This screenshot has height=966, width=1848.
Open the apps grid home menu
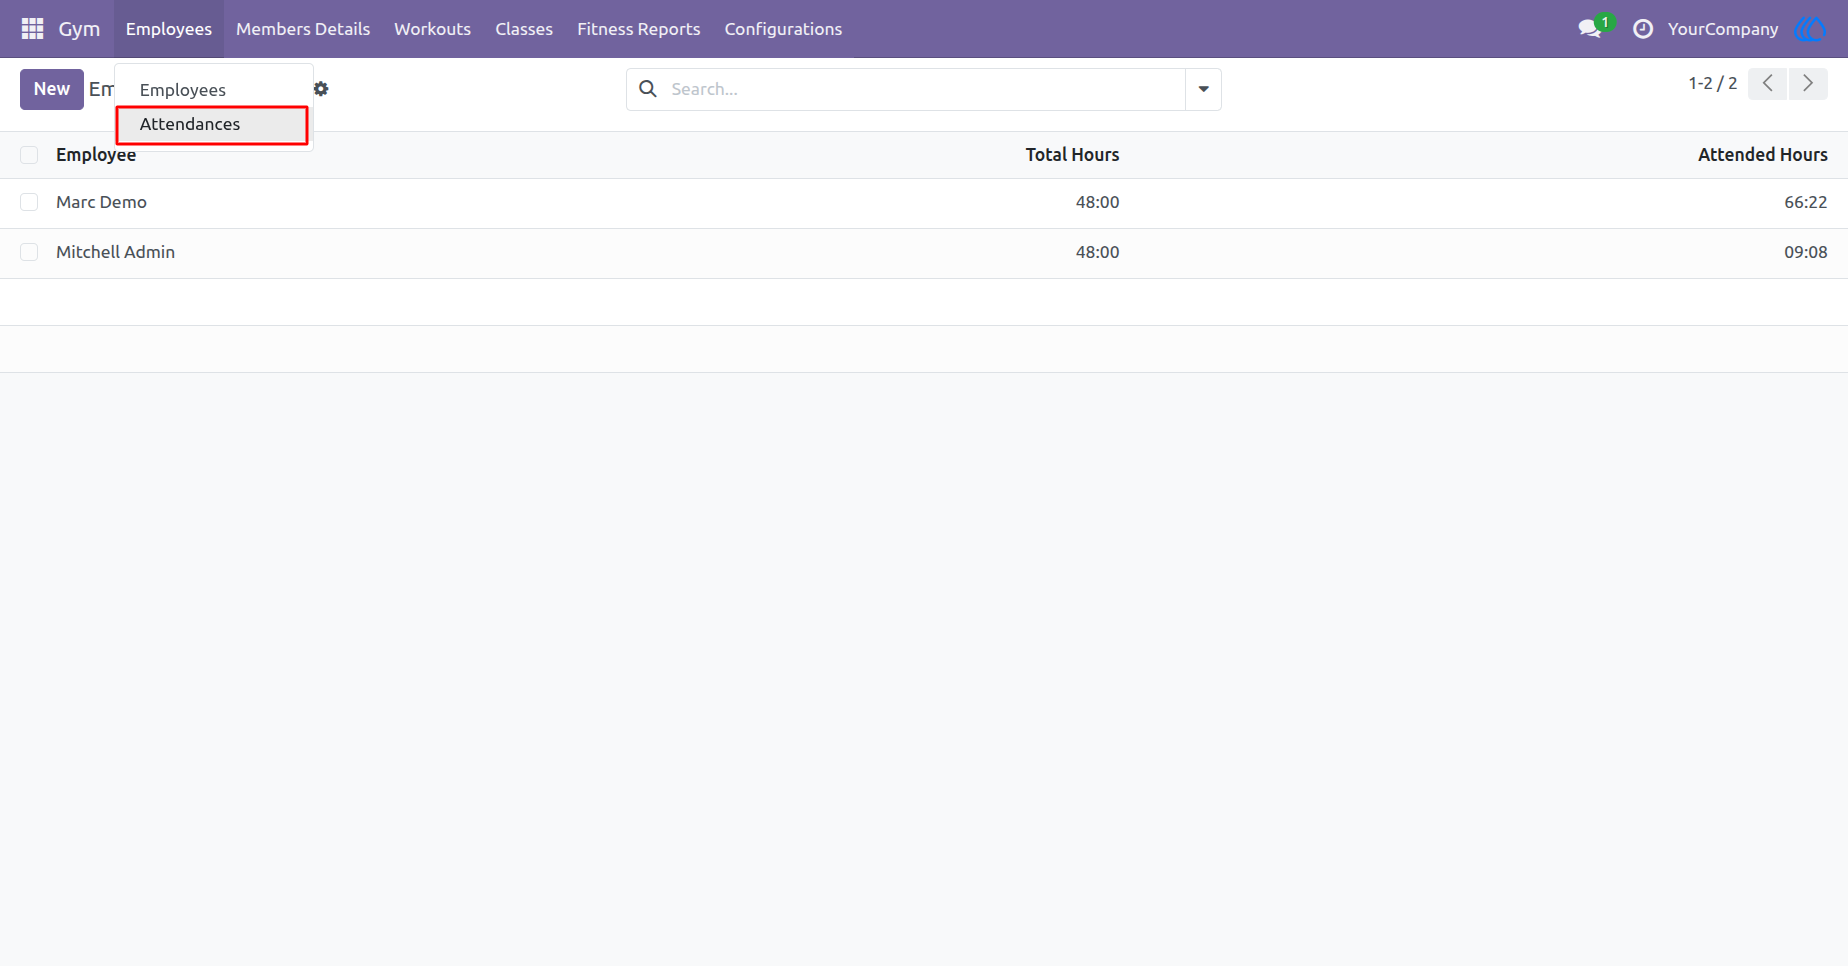pyautogui.click(x=32, y=29)
